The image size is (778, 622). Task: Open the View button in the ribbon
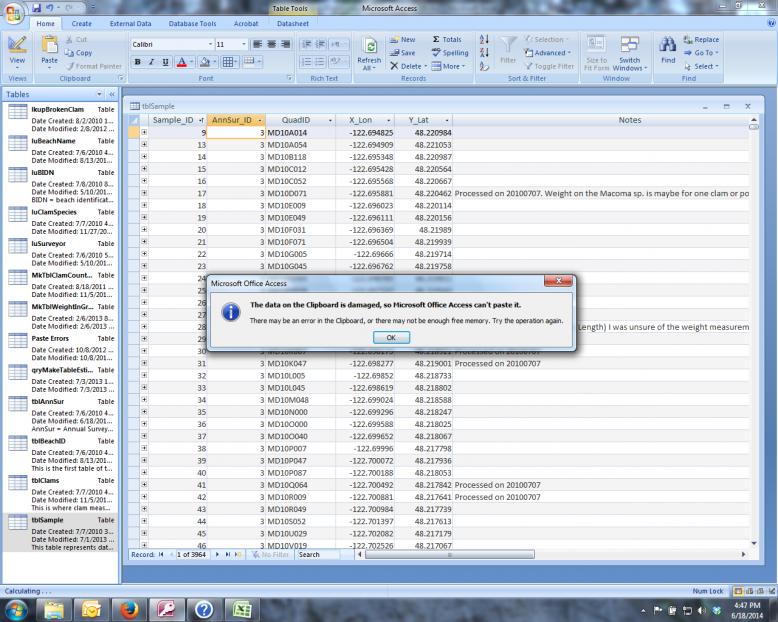[x=17, y=52]
